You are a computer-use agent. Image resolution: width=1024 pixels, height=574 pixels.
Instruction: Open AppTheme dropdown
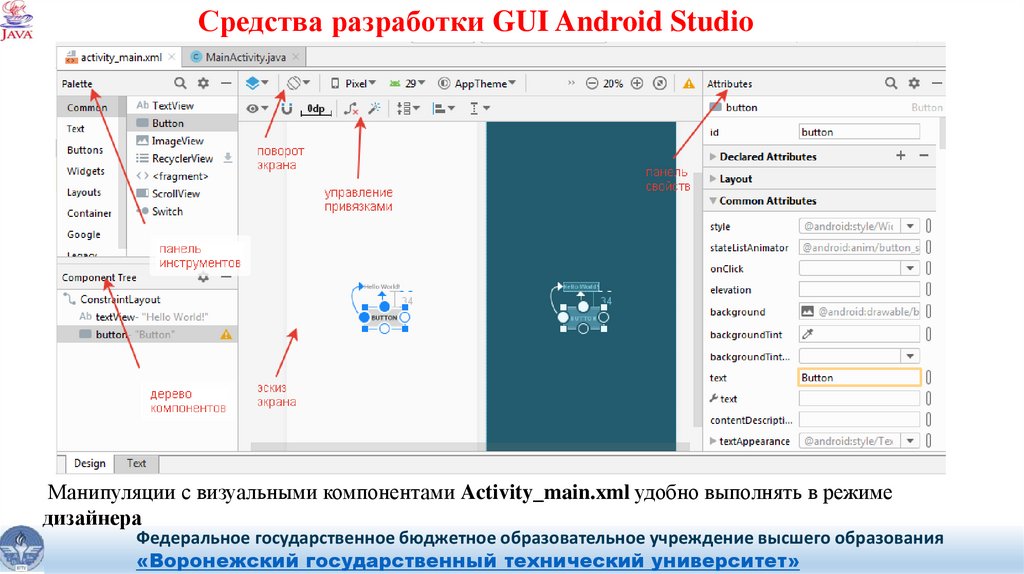pos(477,84)
